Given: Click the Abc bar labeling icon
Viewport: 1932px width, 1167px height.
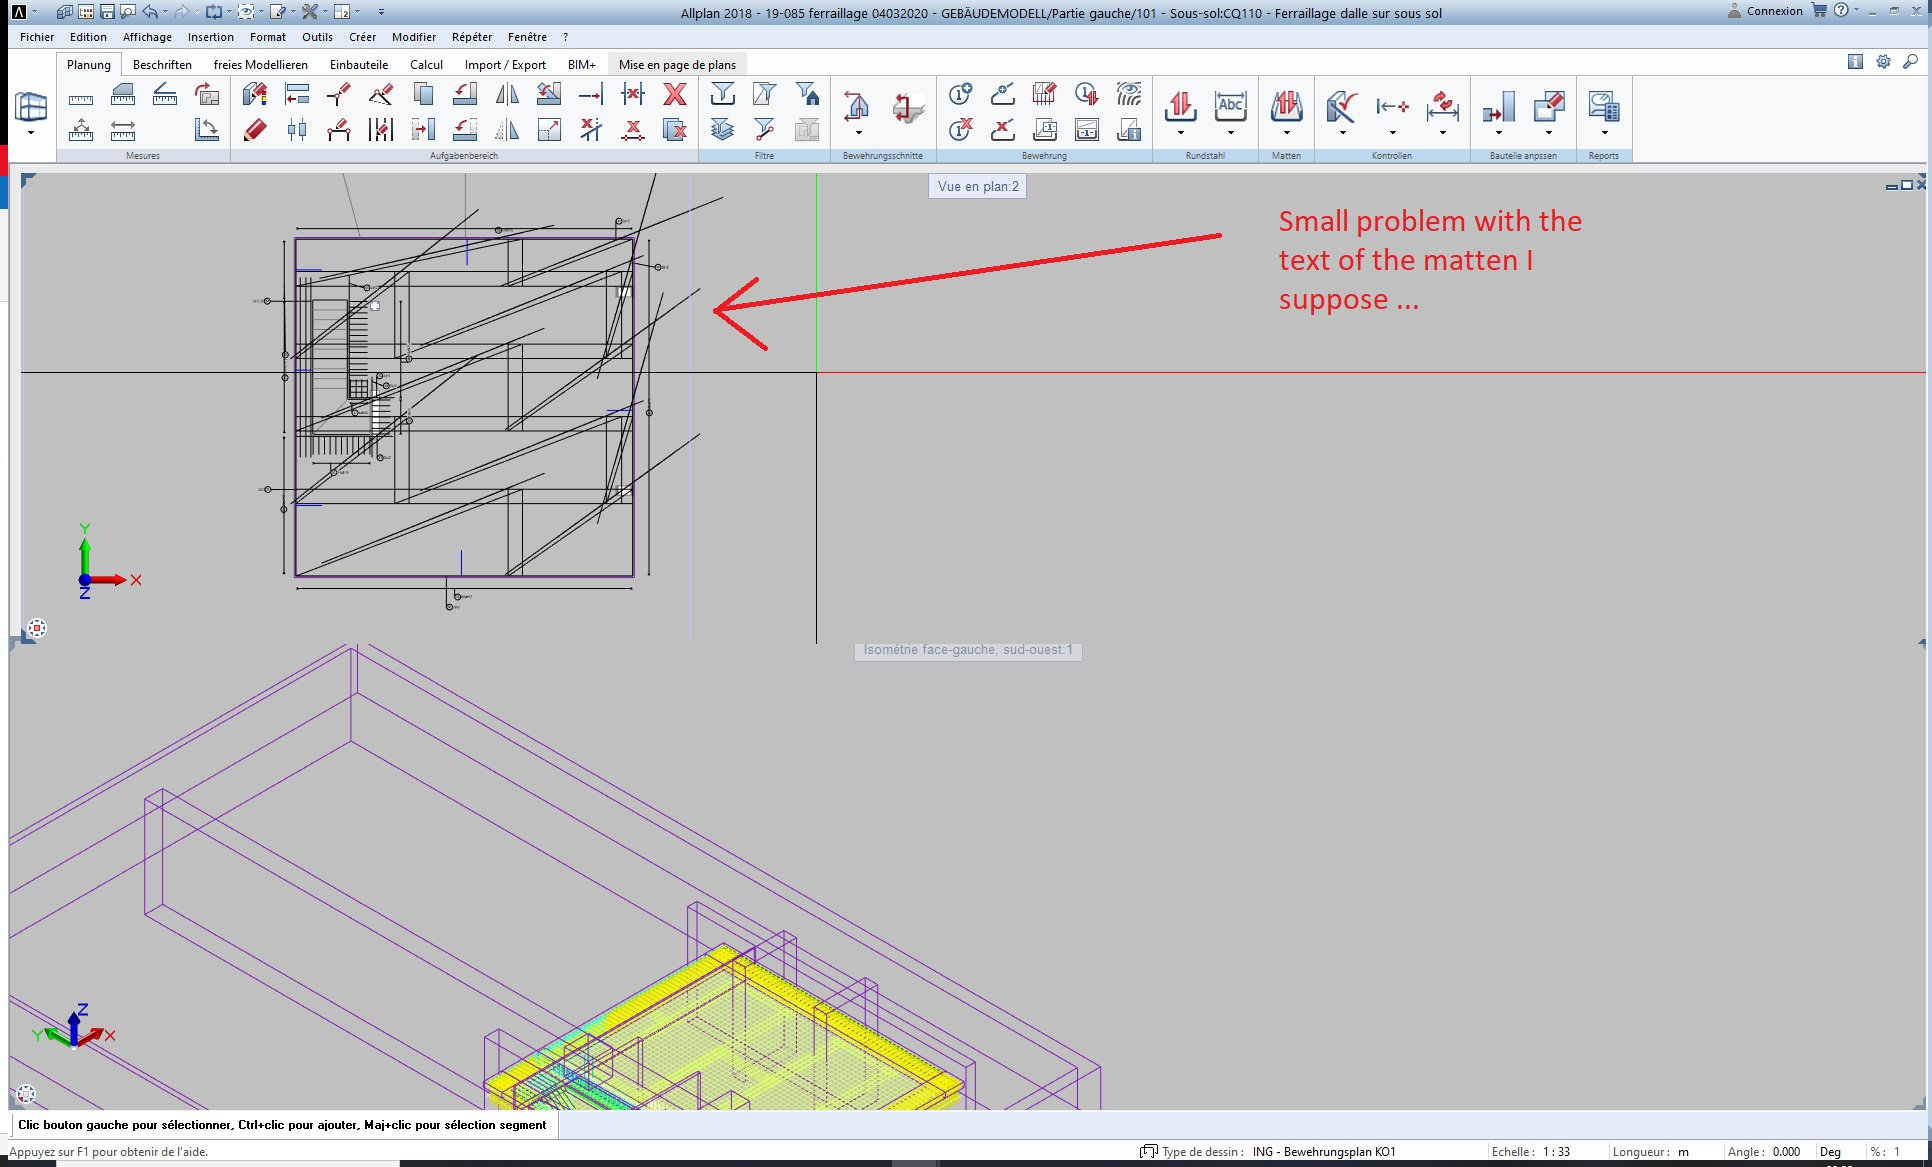Looking at the screenshot, I should (1230, 106).
